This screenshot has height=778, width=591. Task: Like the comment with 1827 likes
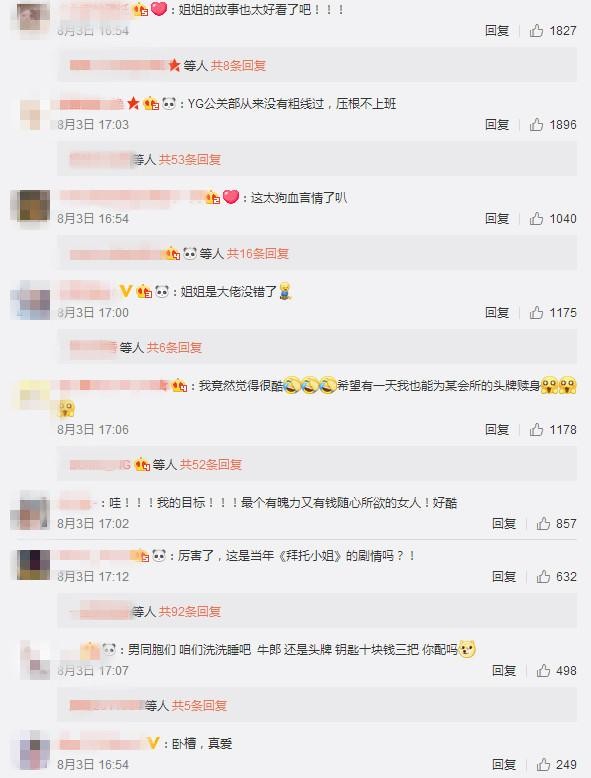click(x=536, y=31)
